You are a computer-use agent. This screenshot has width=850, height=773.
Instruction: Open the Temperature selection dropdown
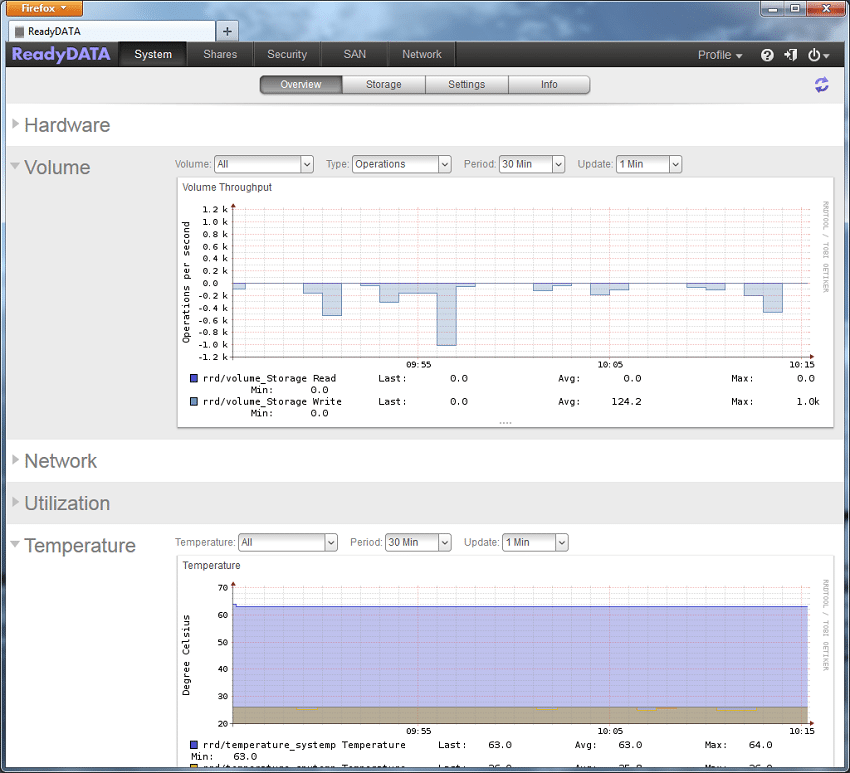[x=288, y=543]
